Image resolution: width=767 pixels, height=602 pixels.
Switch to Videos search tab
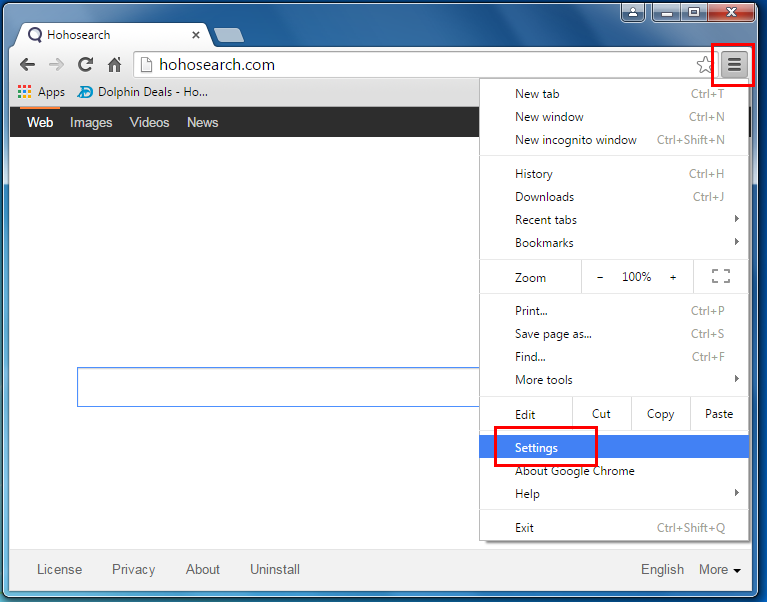coord(149,122)
